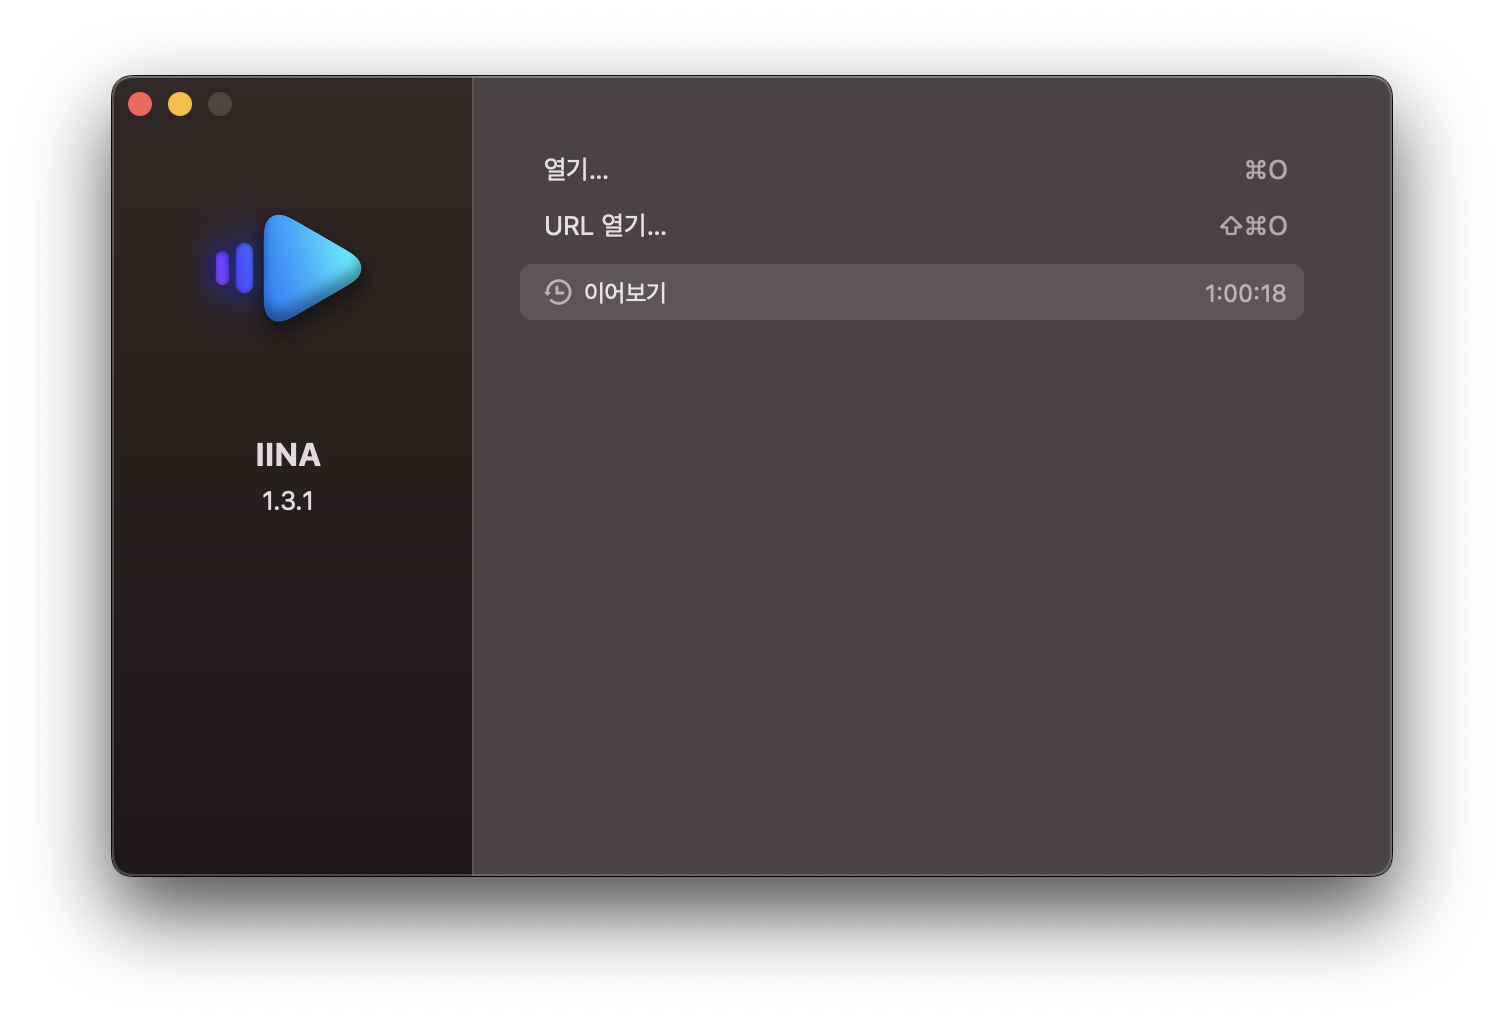Screen dimensions: 1504x1024
Task: Click the version number 1.3.1
Action: (x=288, y=501)
